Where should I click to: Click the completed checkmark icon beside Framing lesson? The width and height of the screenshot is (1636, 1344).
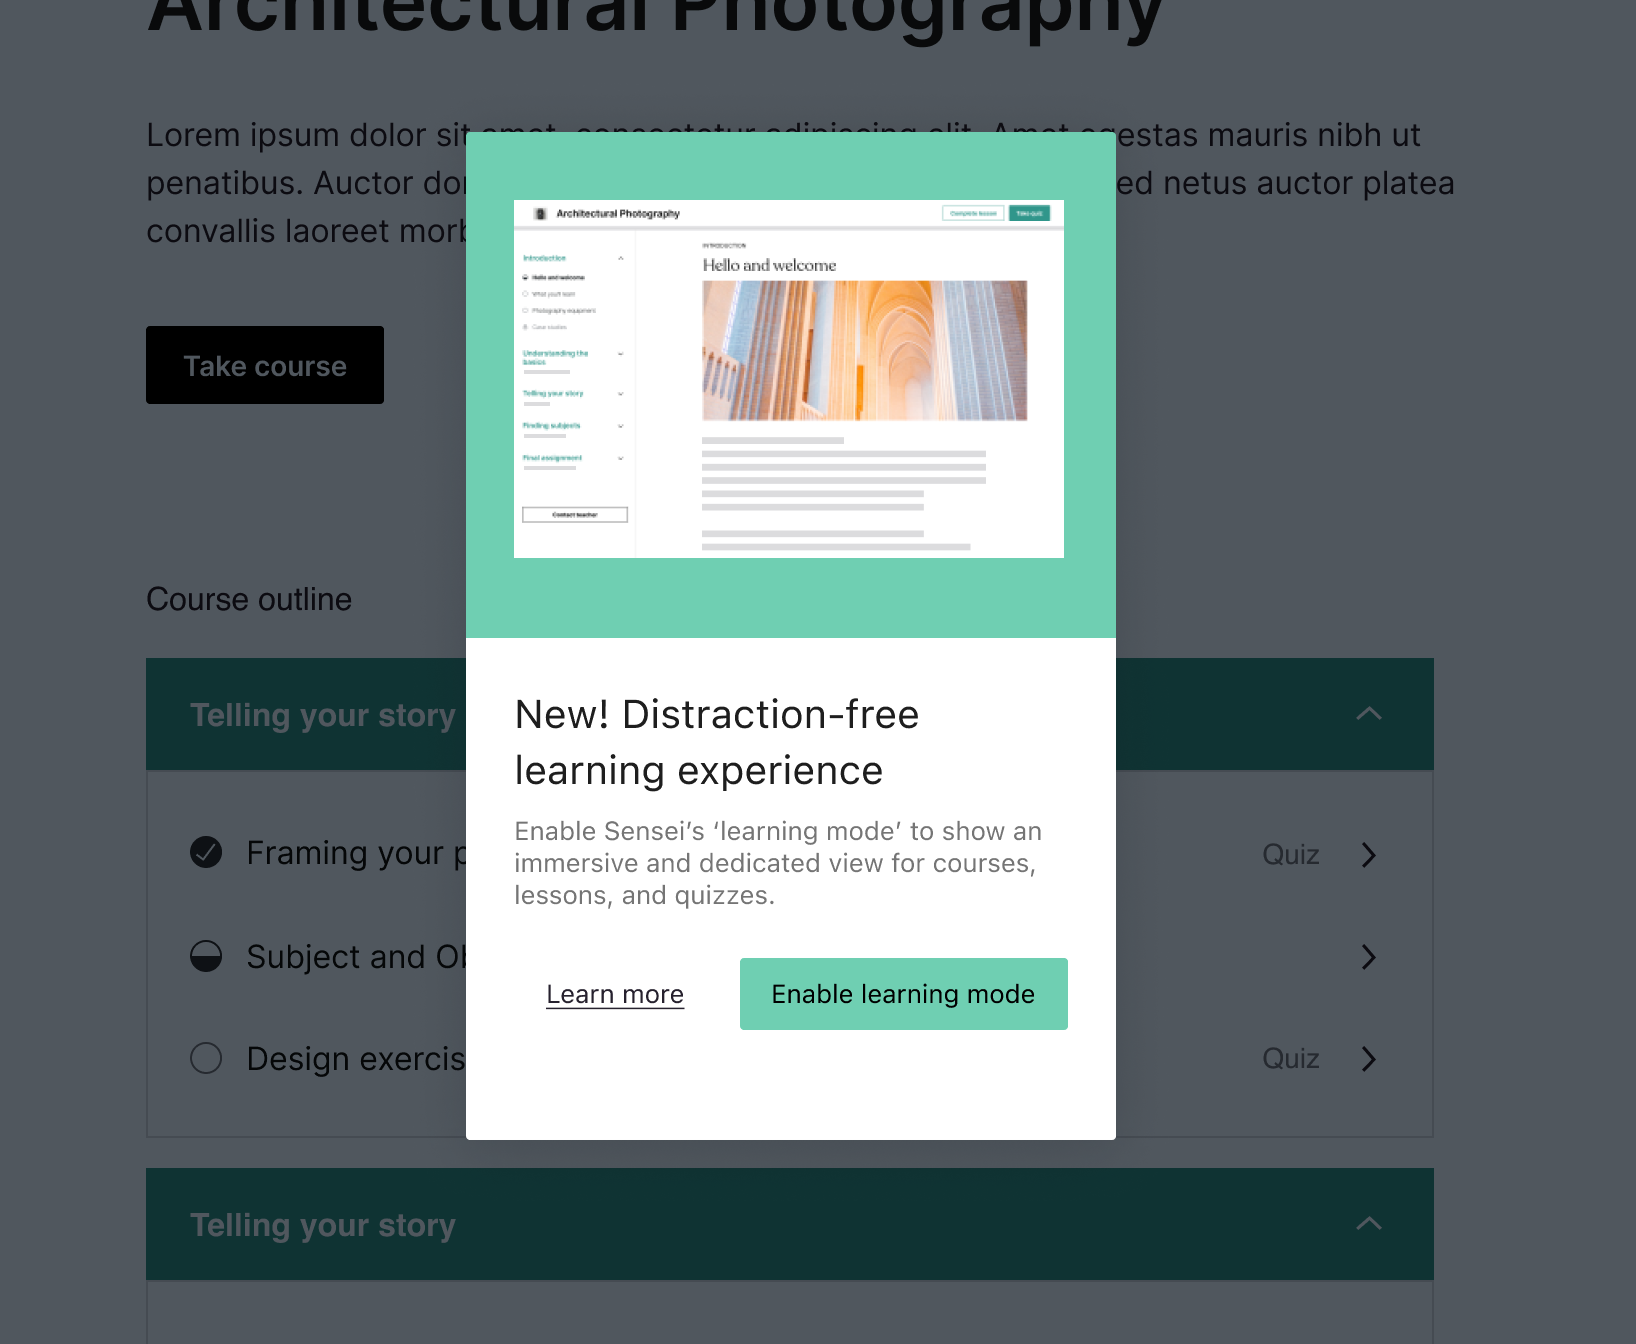click(x=205, y=852)
